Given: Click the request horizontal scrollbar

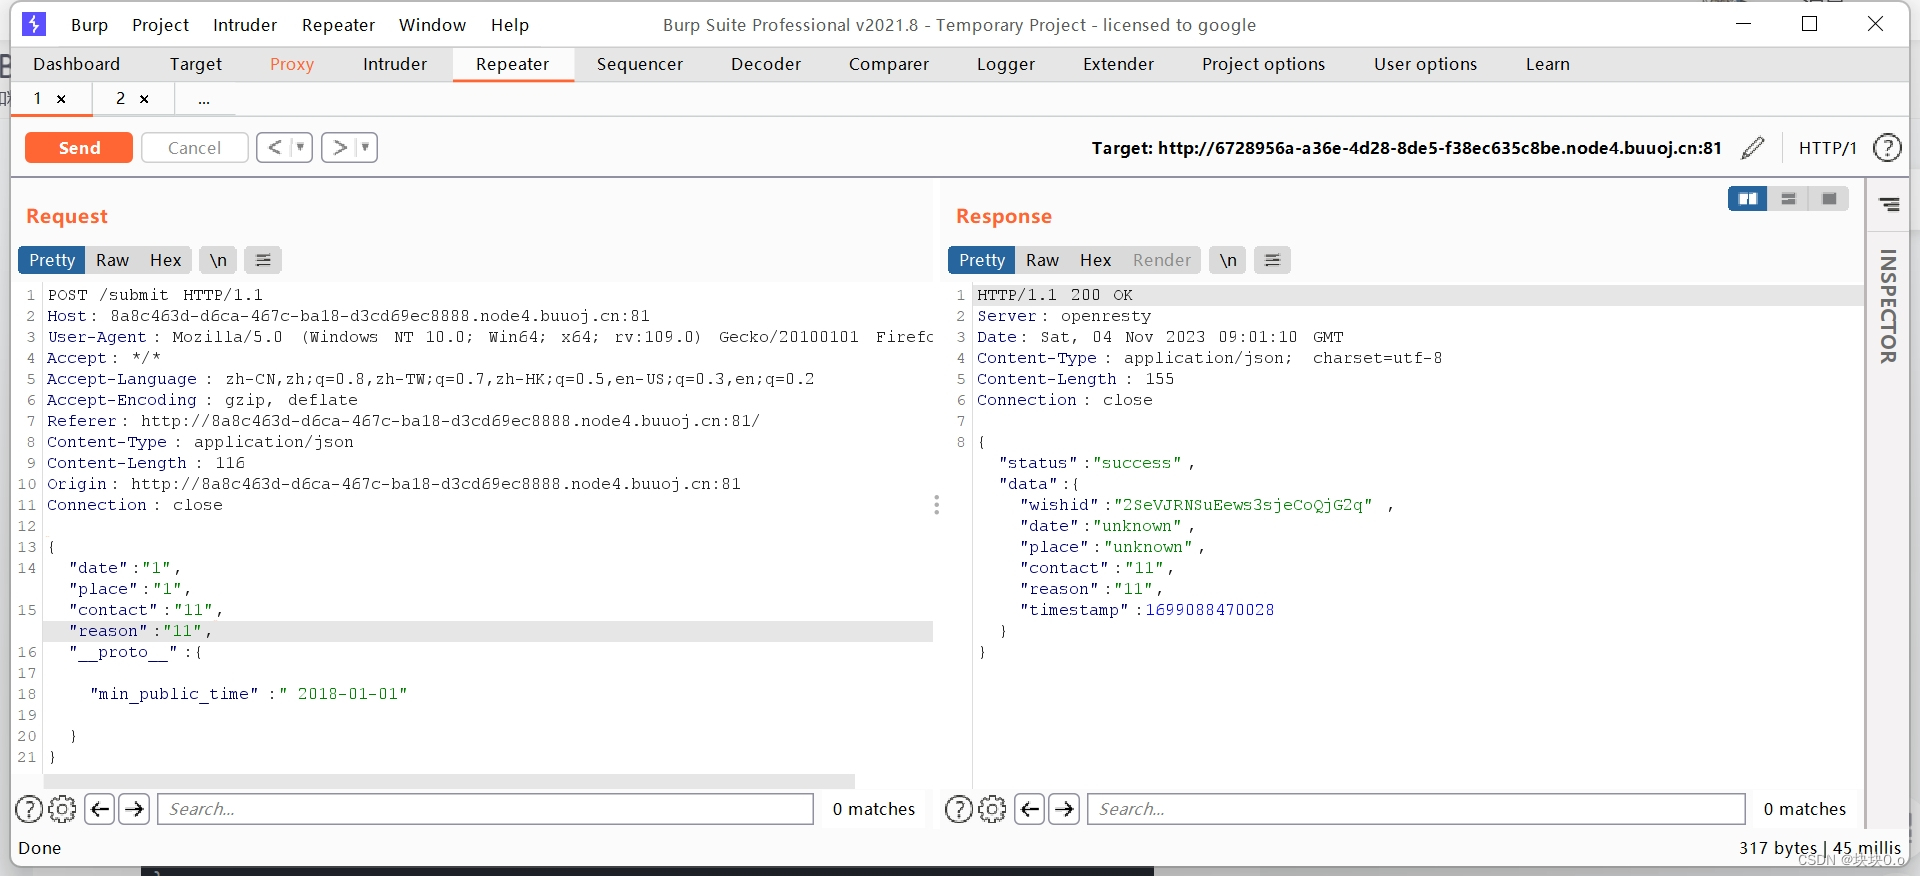Looking at the screenshot, I should [449, 781].
